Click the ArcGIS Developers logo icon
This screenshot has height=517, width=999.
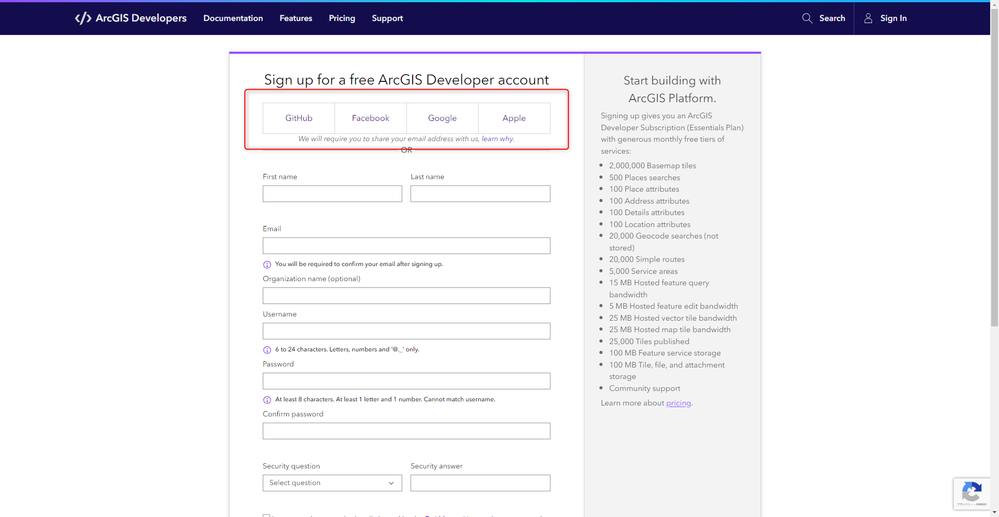(83, 18)
